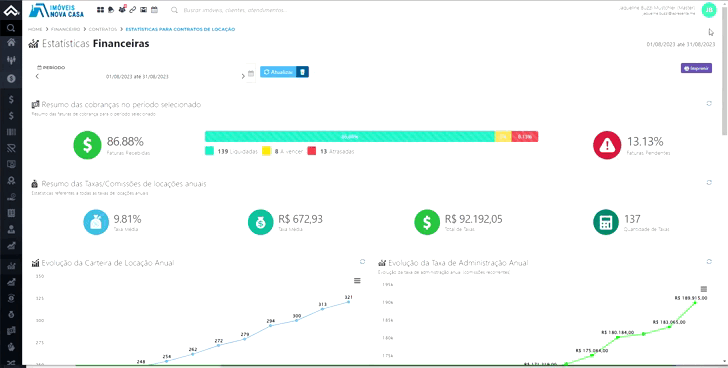The height and width of the screenshot is (368, 728).
Task: Click the yellow A vencer bar segment
Action: coord(503,136)
